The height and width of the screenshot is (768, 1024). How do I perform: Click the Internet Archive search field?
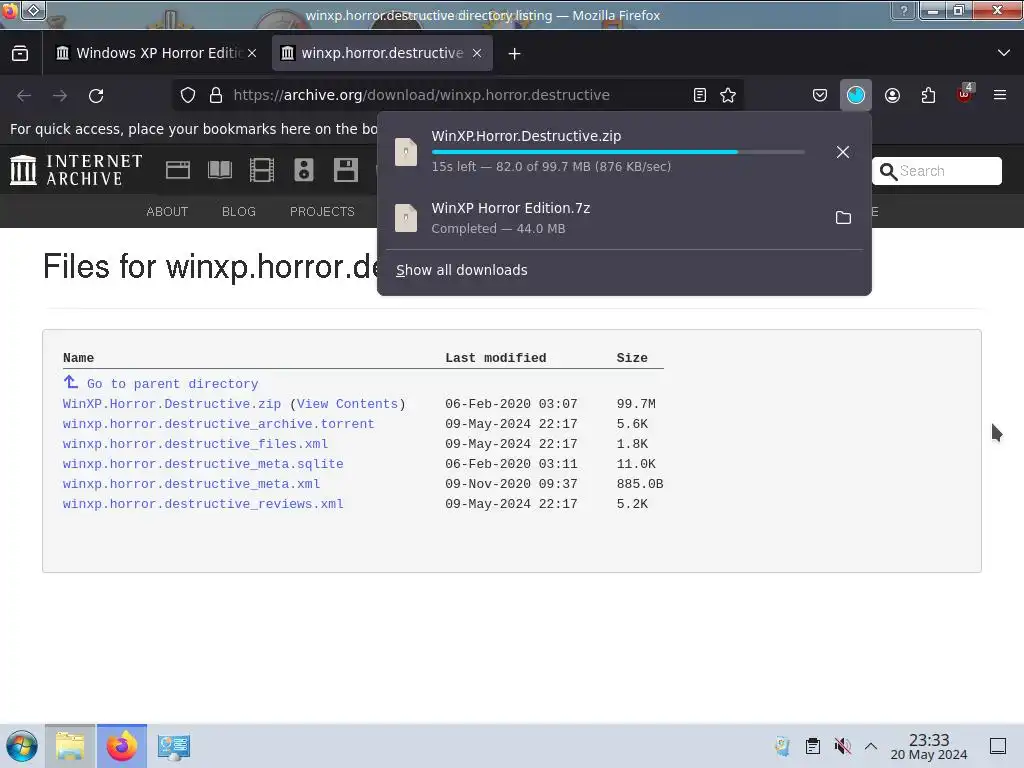(936, 171)
